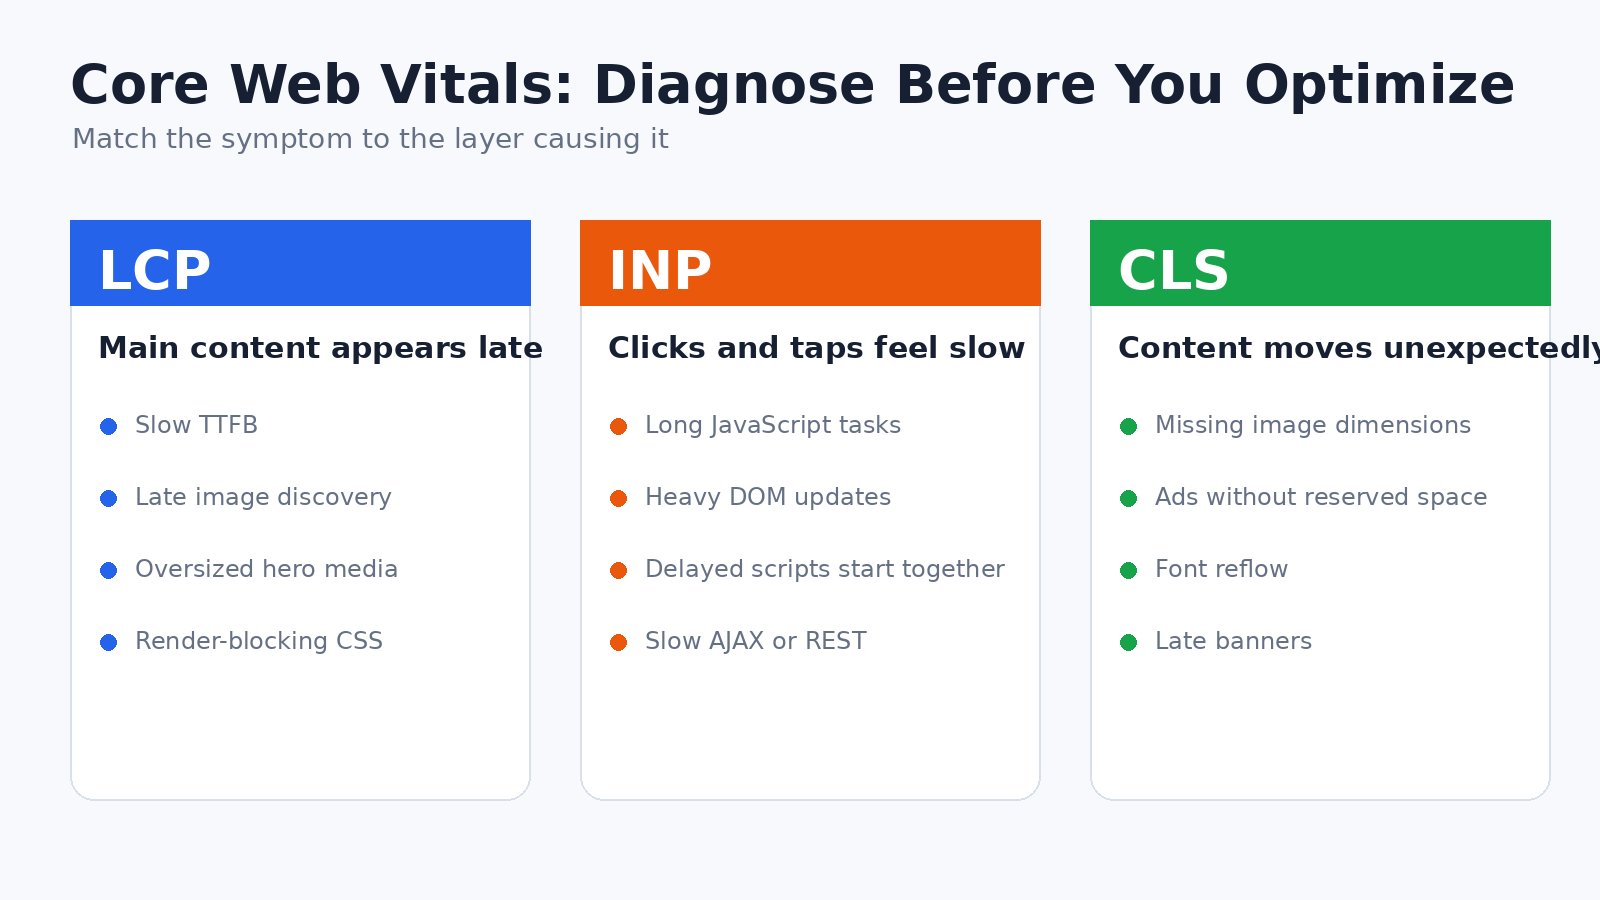Click the green dot next to Font reflow
Viewport: 1600px width, 900px height.
1129,571
